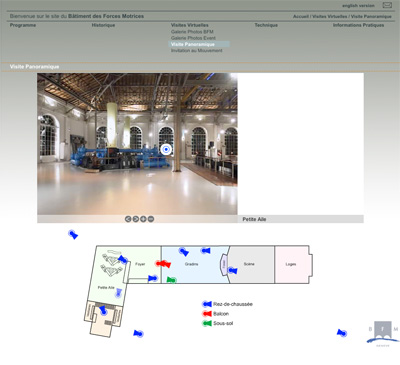Switch to english version
The height and width of the screenshot is (365, 400).
358,6
